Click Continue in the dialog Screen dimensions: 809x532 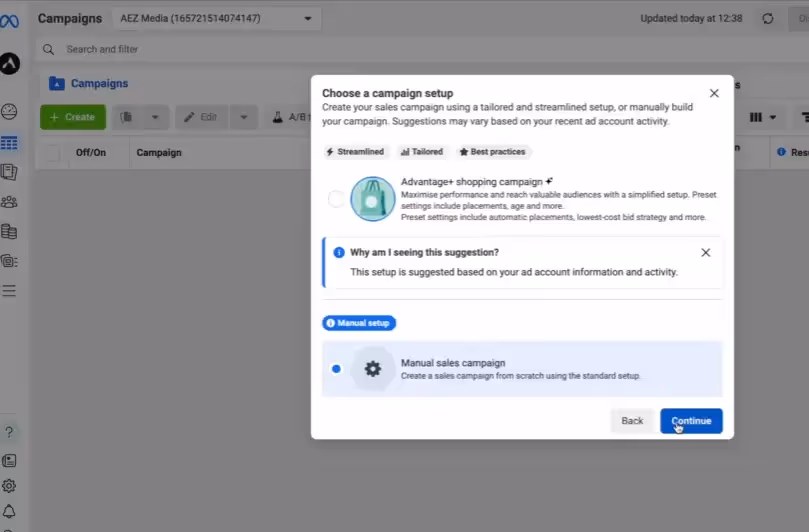(x=691, y=421)
